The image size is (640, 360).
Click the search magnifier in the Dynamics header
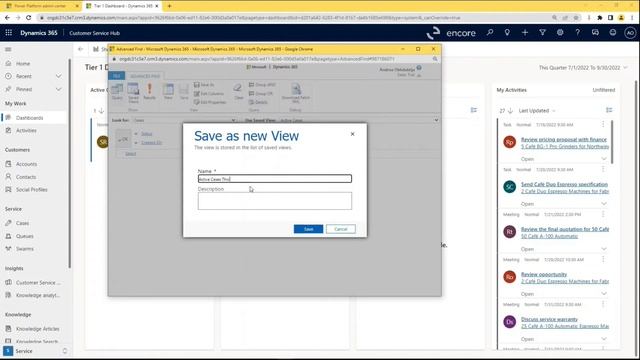click(x=490, y=33)
